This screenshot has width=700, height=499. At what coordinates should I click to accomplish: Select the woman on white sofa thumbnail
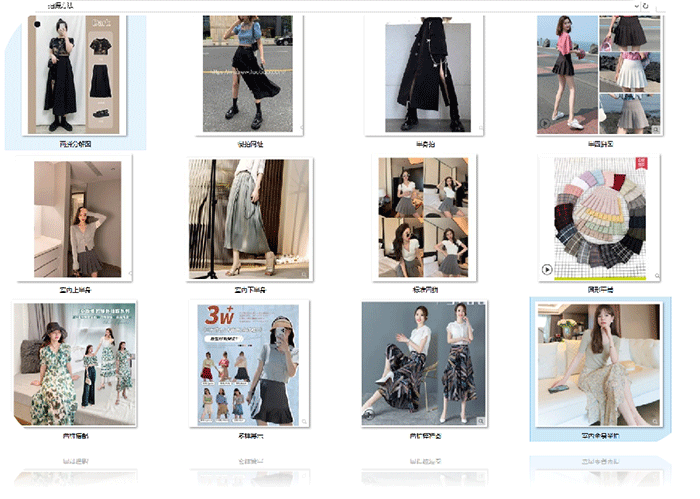tap(598, 364)
